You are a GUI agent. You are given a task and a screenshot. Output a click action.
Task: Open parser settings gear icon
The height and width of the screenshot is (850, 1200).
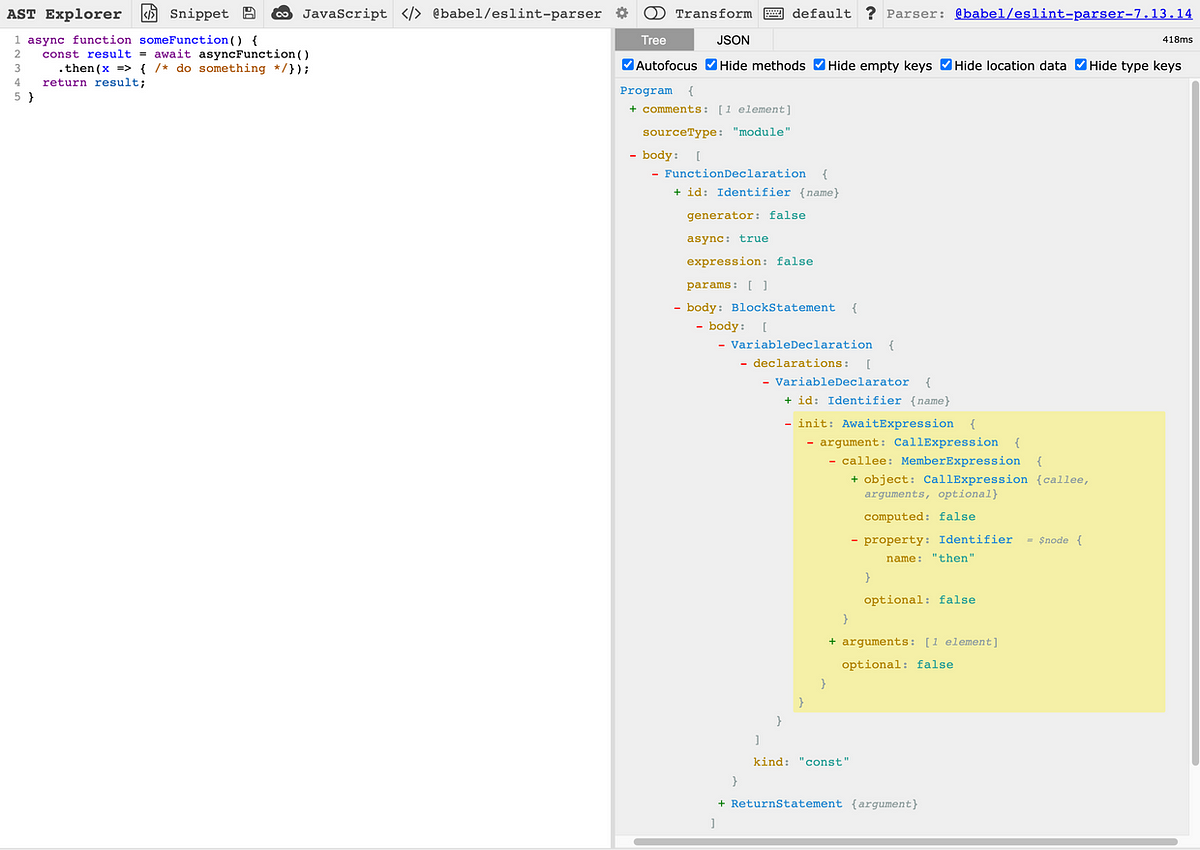pyautogui.click(x=622, y=13)
